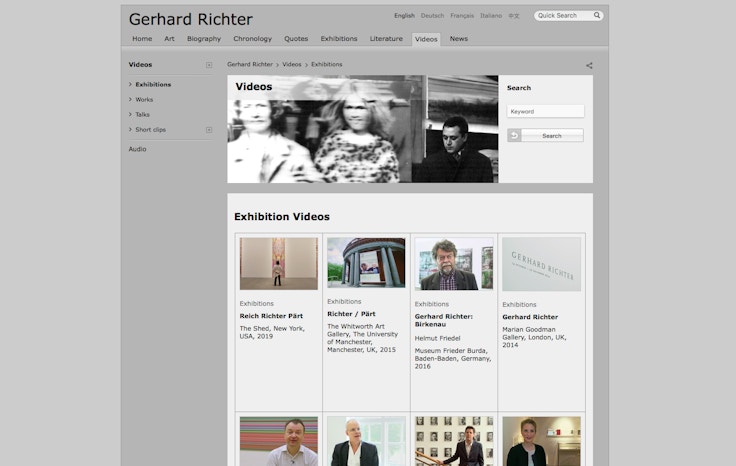The width and height of the screenshot is (736, 466).
Task: Go to the Literature tab
Action: tap(386, 39)
